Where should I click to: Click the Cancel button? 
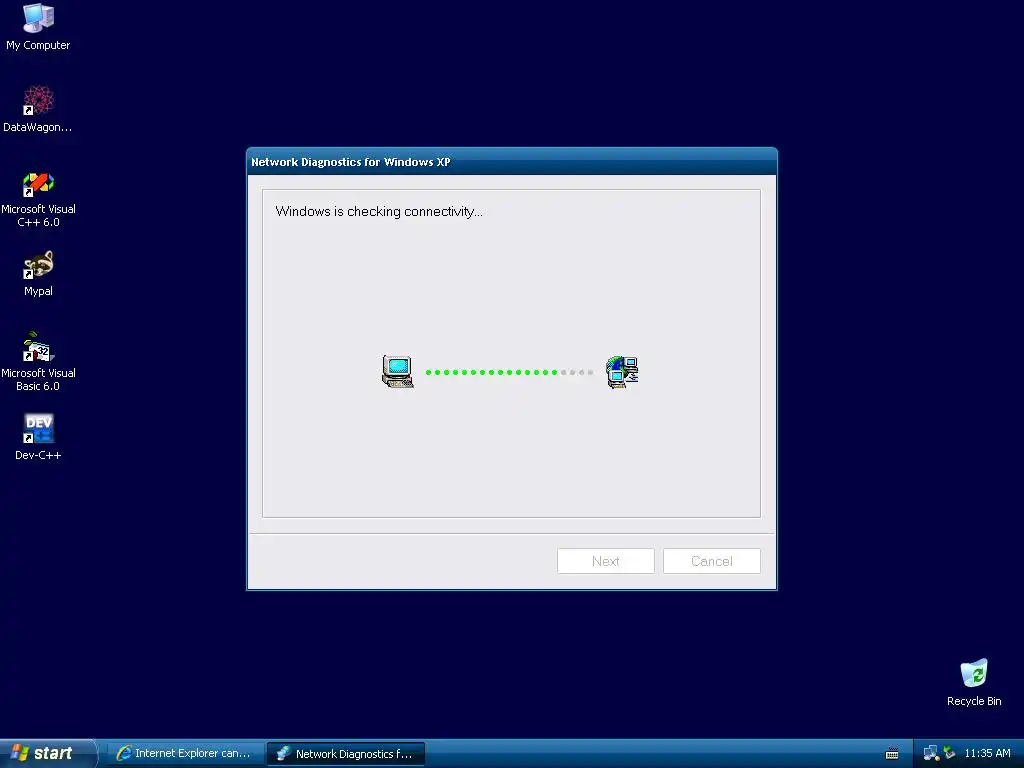coord(712,561)
